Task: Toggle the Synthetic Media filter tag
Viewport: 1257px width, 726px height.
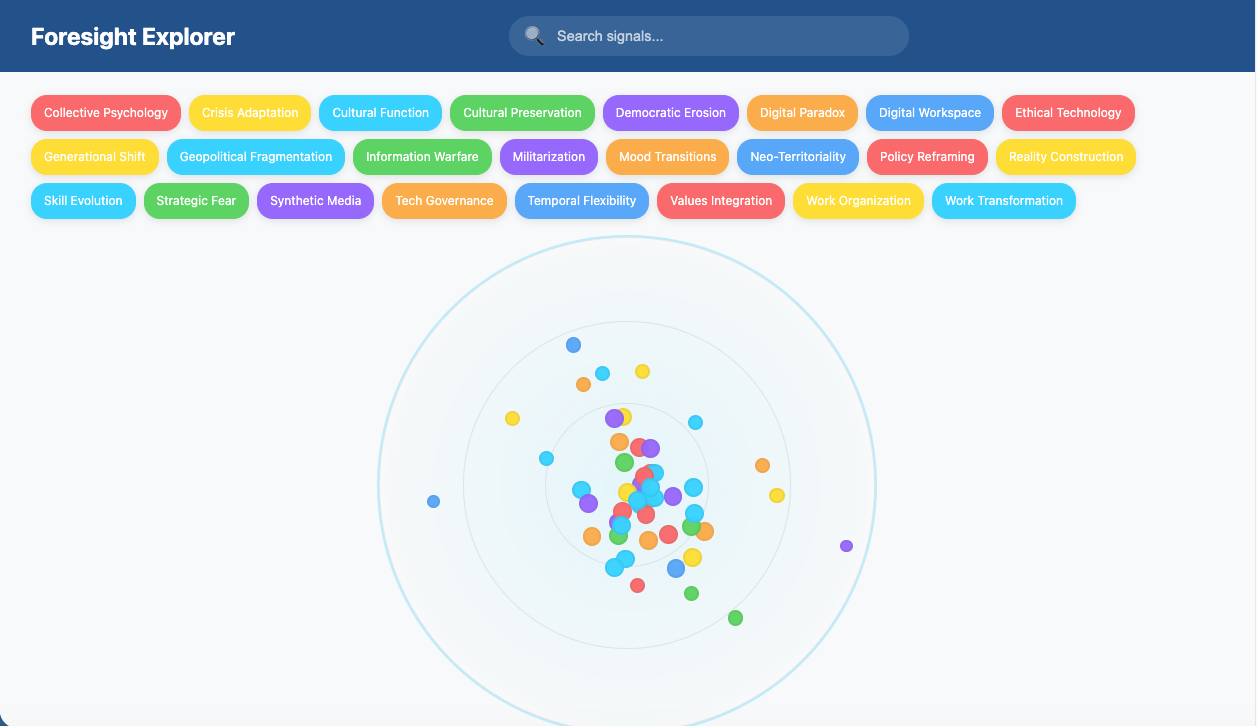Action: pos(315,201)
